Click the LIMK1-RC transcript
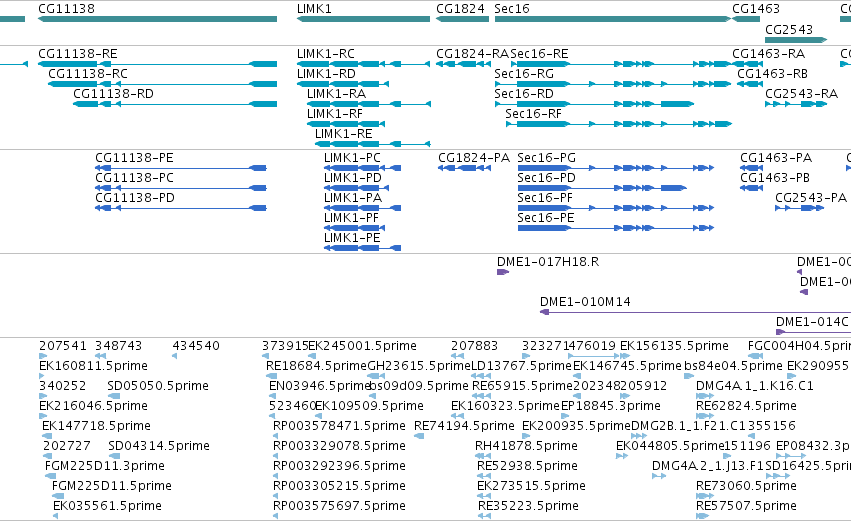Screen dimensions: 851x521 pyautogui.click(x=326, y=54)
